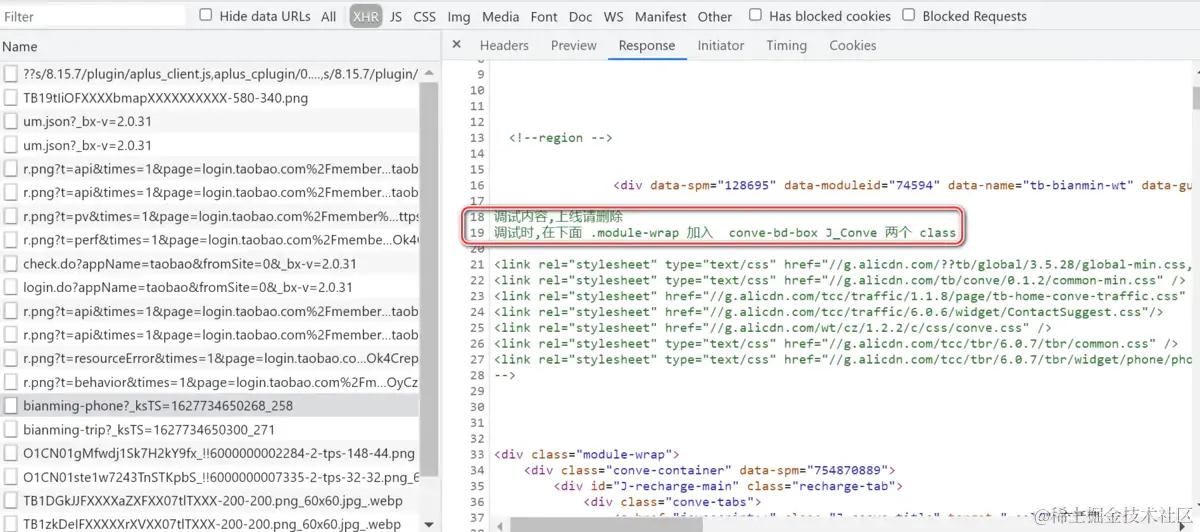This screenshot has height=532, width=1200.
Task: Filter requests by JS type
Action: pos(396,16)
